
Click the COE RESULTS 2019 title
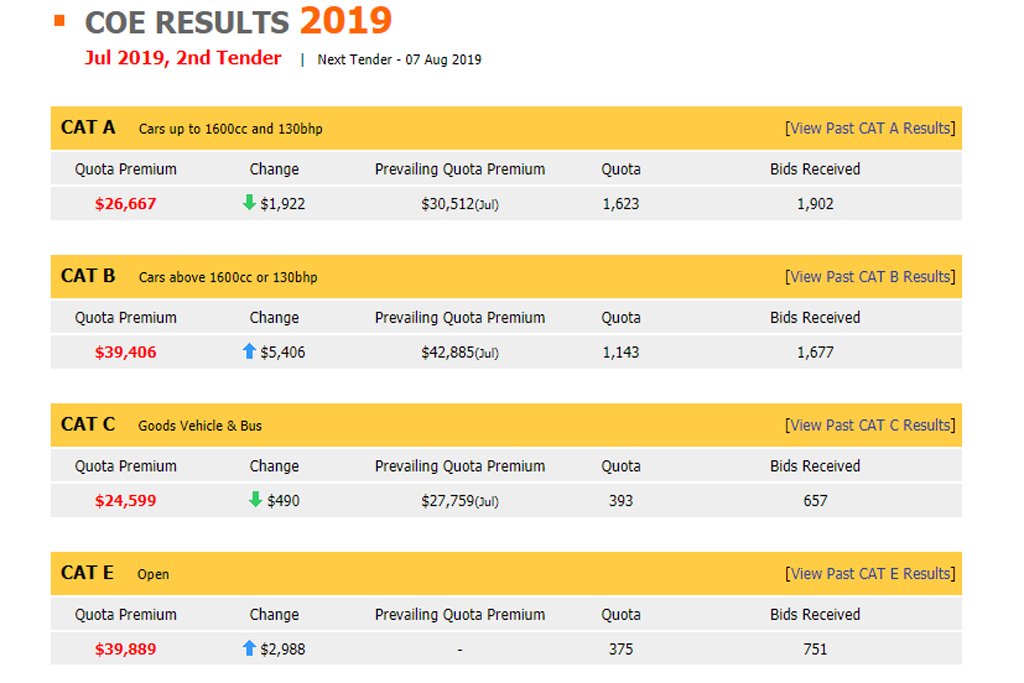[x=238, y=21]
